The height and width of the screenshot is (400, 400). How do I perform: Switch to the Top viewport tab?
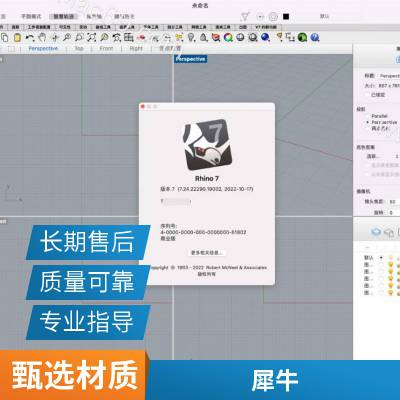(x=79, y=48)
